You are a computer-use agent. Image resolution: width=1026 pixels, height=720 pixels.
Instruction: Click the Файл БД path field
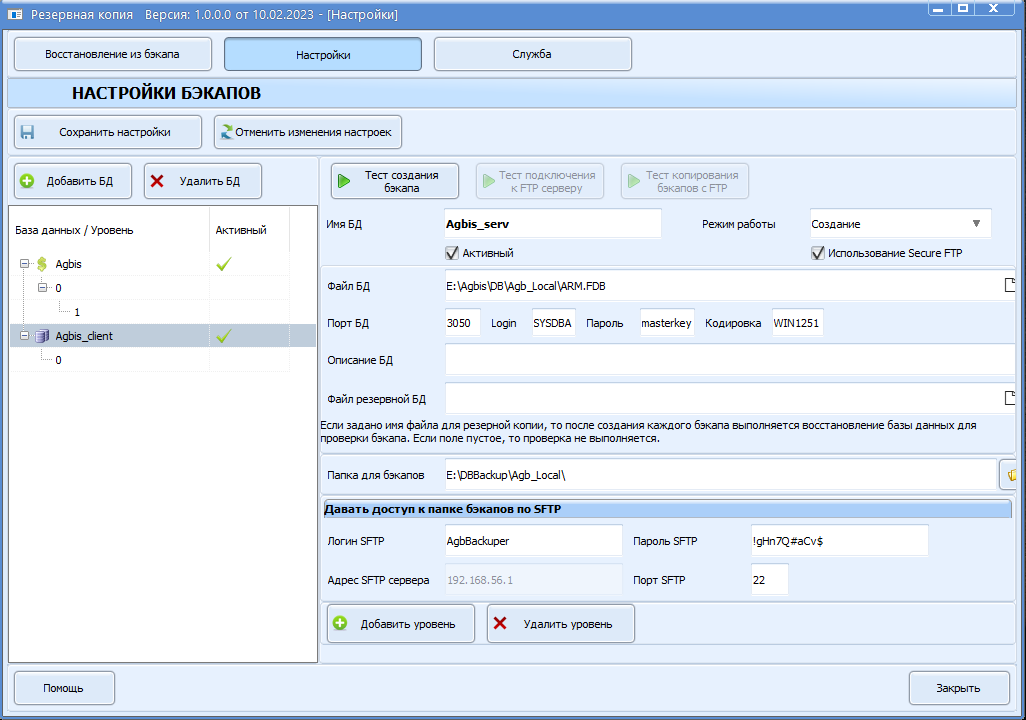723,285
